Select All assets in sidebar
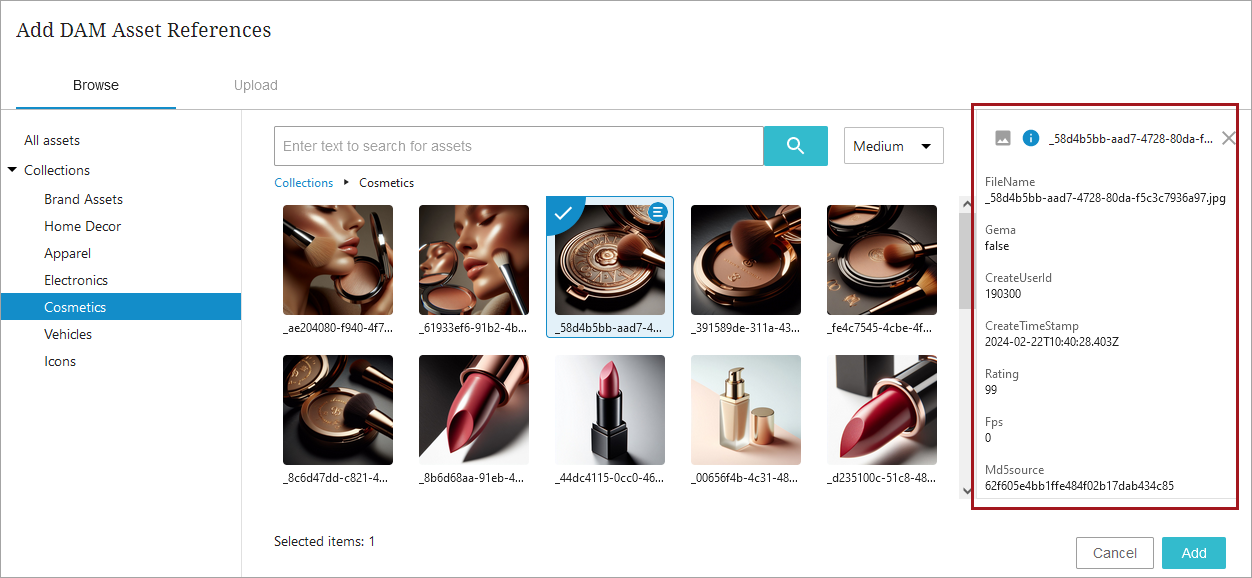 [x=52, y=140]
